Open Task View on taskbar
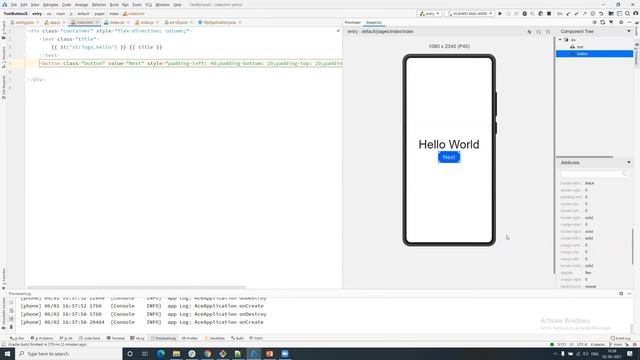The image size is (640, 360). (145, 353)
